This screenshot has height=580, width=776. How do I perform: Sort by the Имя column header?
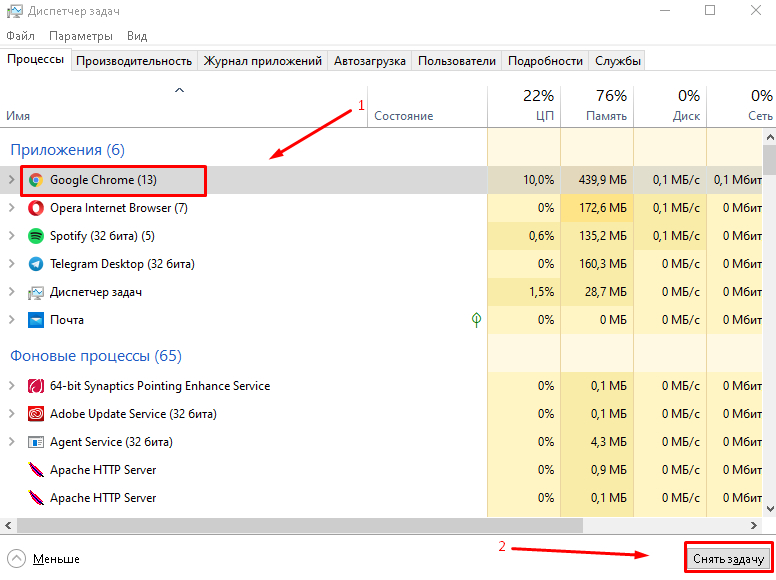(184, 106)
